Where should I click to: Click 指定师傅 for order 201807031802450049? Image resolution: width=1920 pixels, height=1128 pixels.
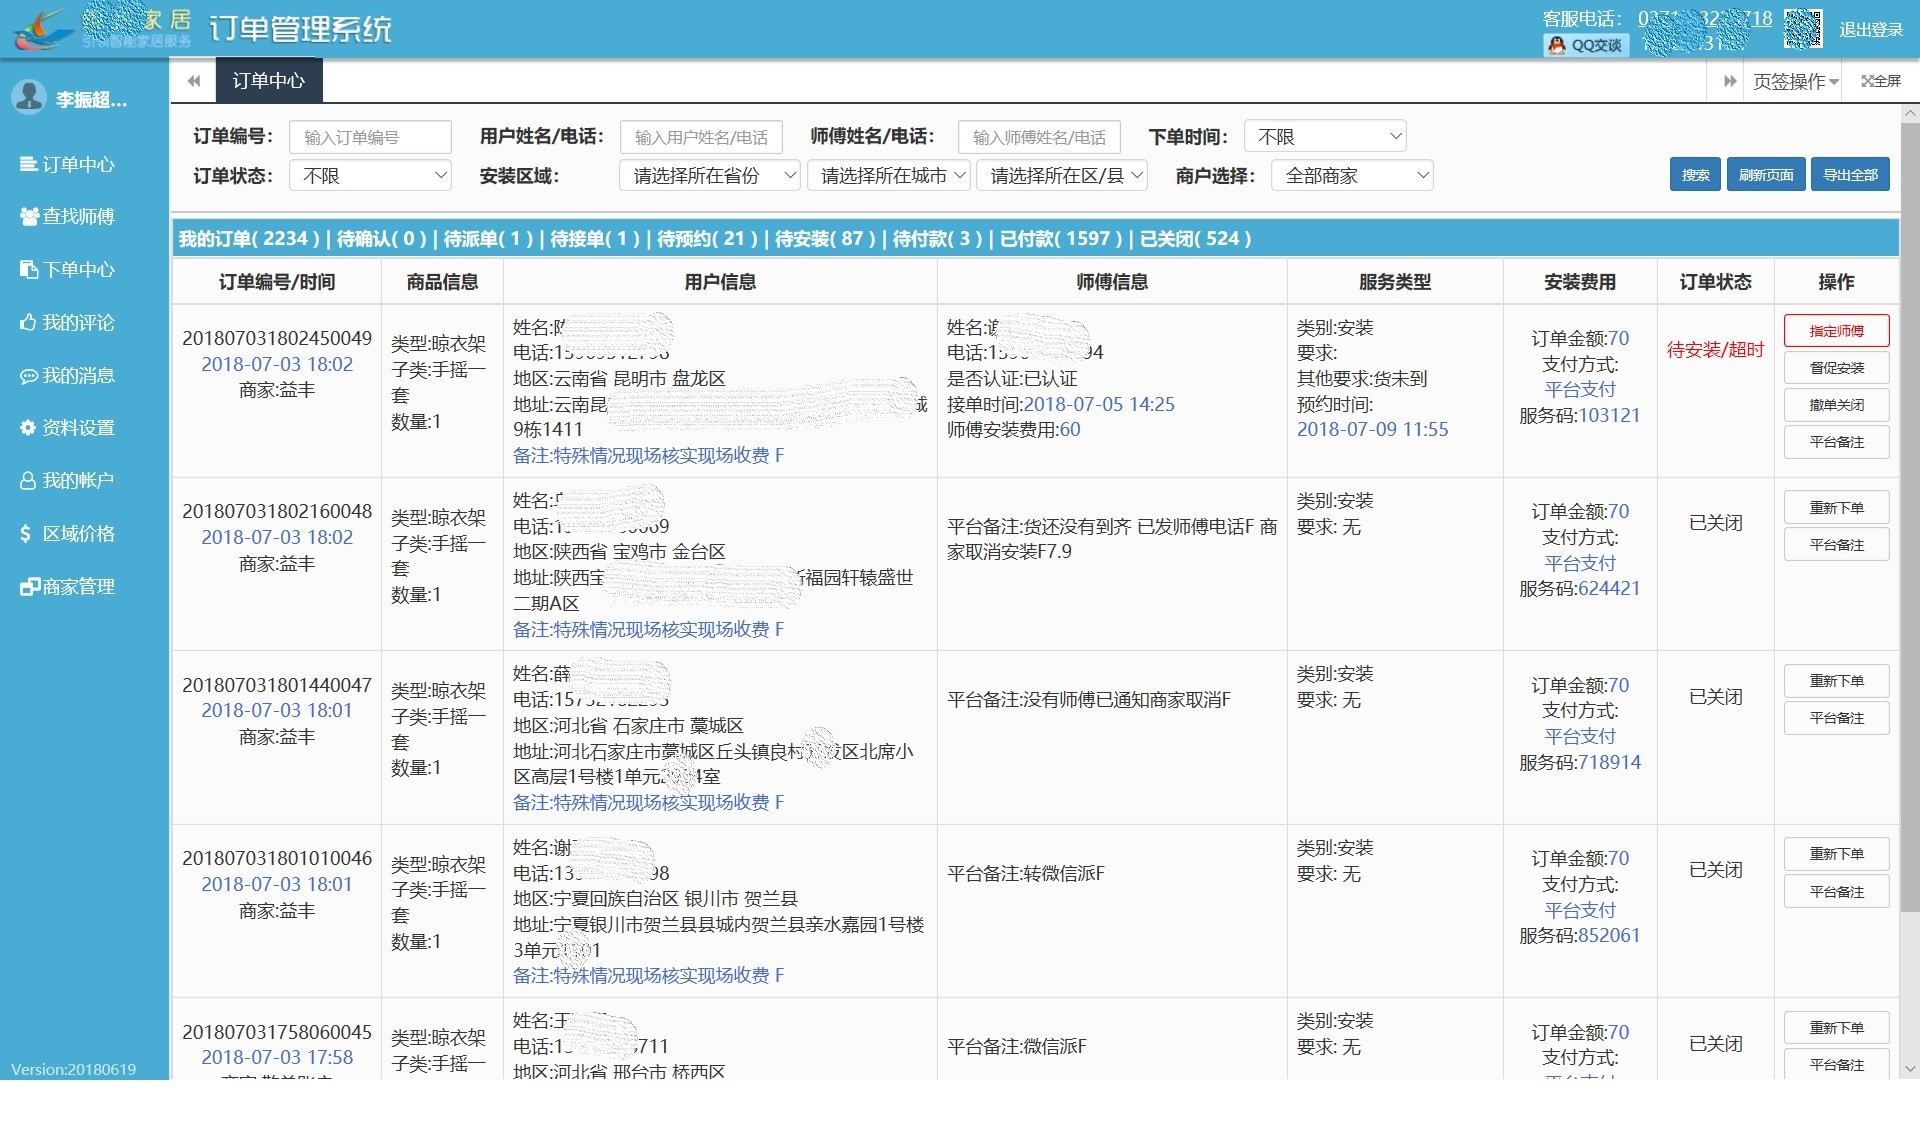click(1836, 330)
